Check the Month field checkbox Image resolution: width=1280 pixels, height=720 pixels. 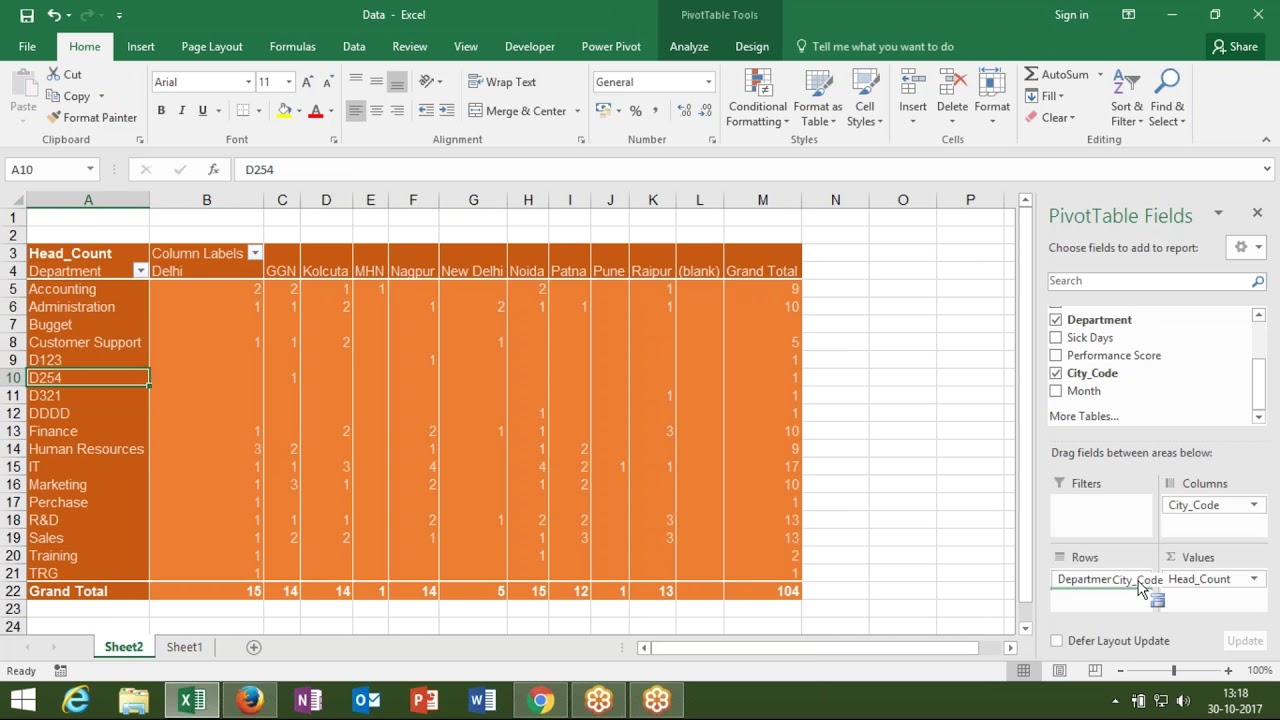click(1055, 391)
